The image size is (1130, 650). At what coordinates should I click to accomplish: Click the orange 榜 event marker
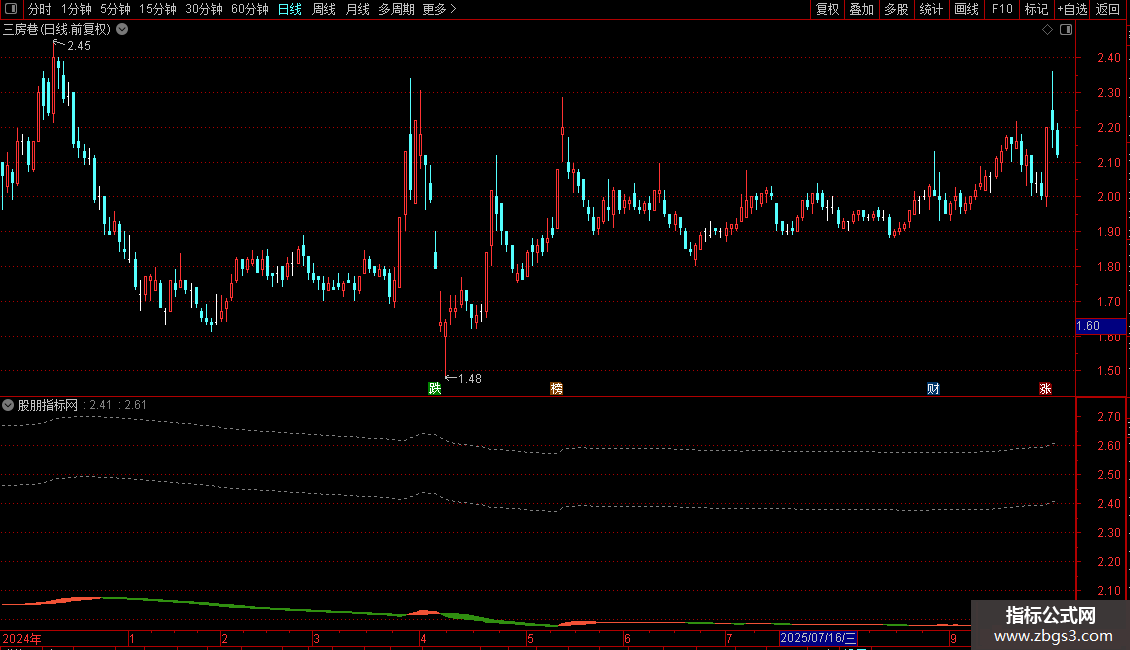pos(556,388)
